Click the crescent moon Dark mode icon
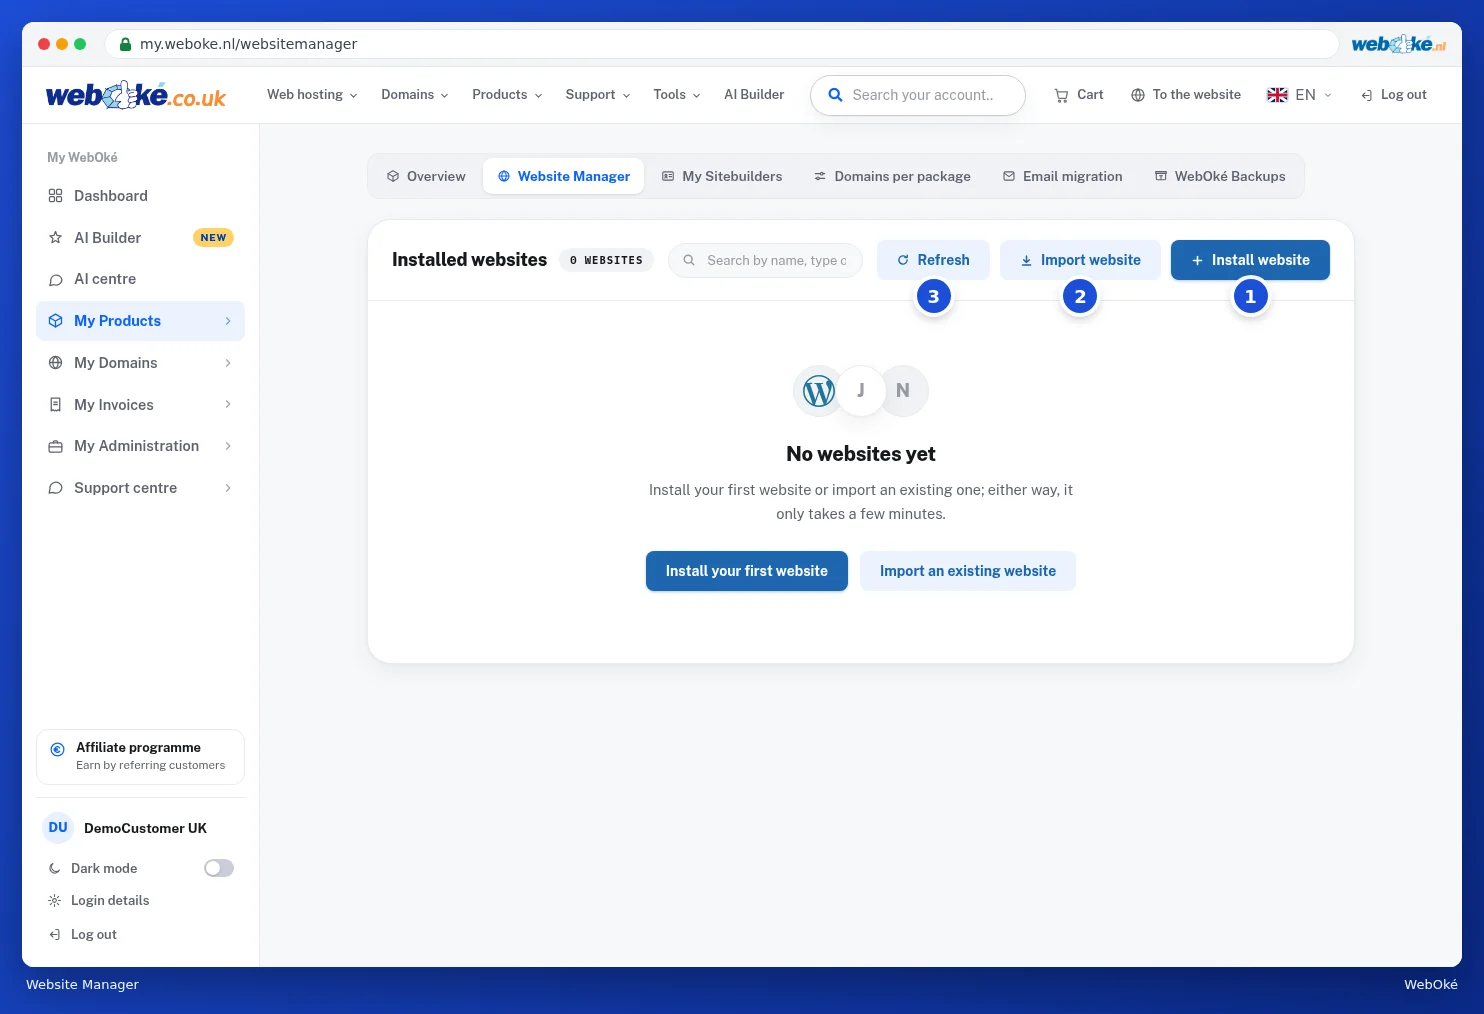Screen dimensions: 1484x1014 click(x=55, y=869)
